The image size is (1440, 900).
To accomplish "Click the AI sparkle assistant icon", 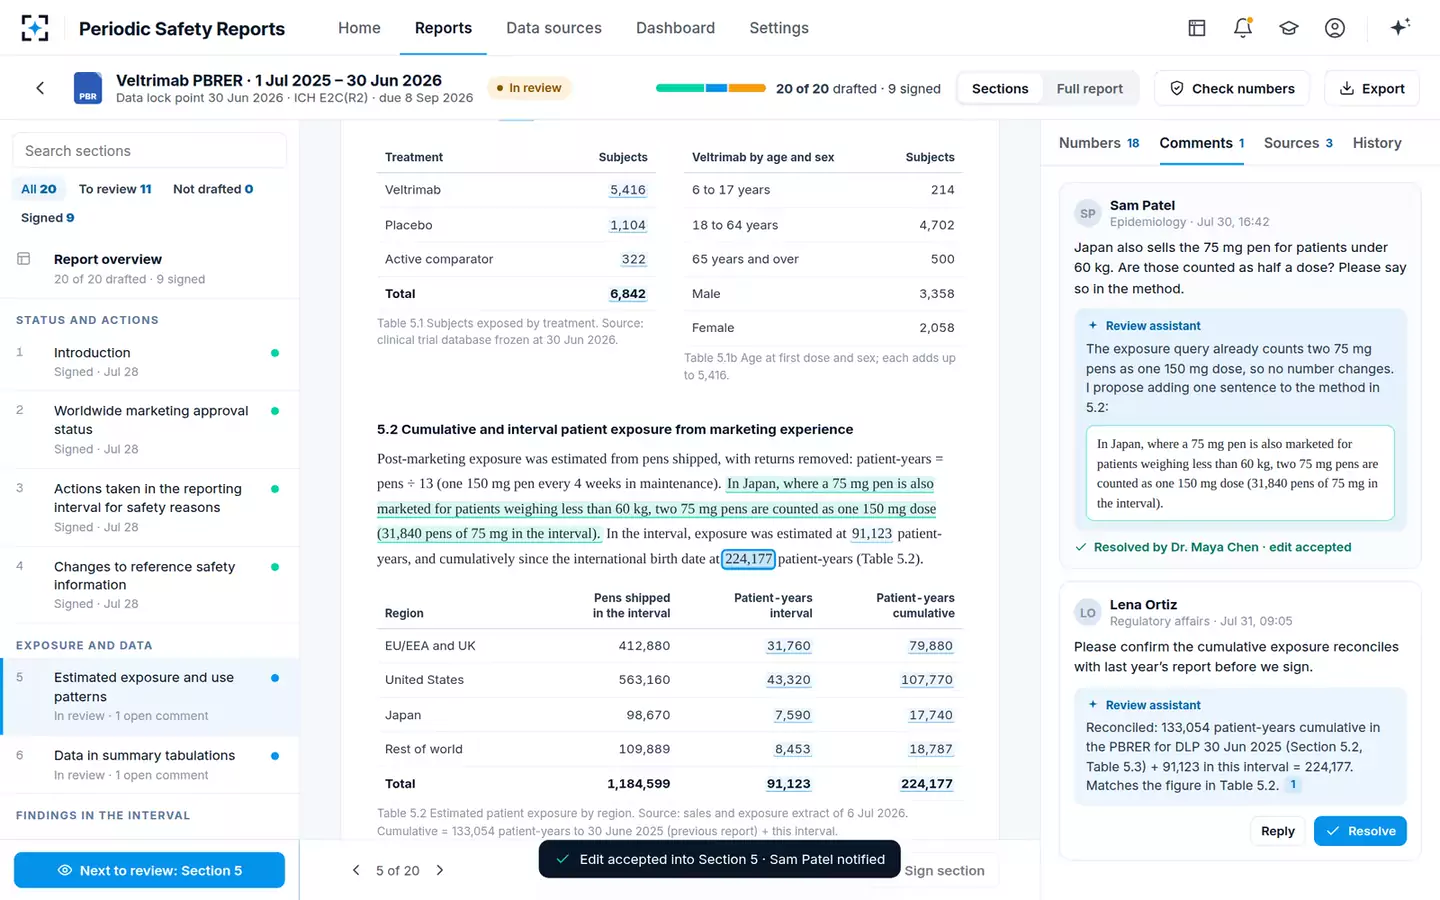I will [1400, 28].
